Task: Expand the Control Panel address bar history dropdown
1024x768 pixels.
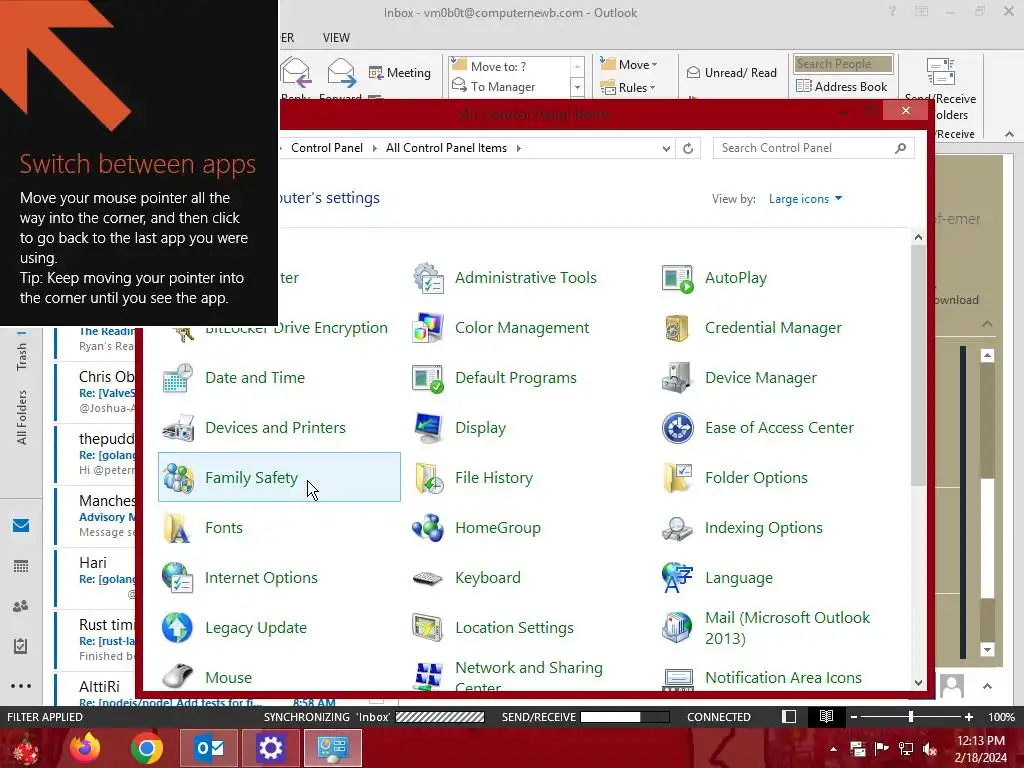Action: [666, 149]
